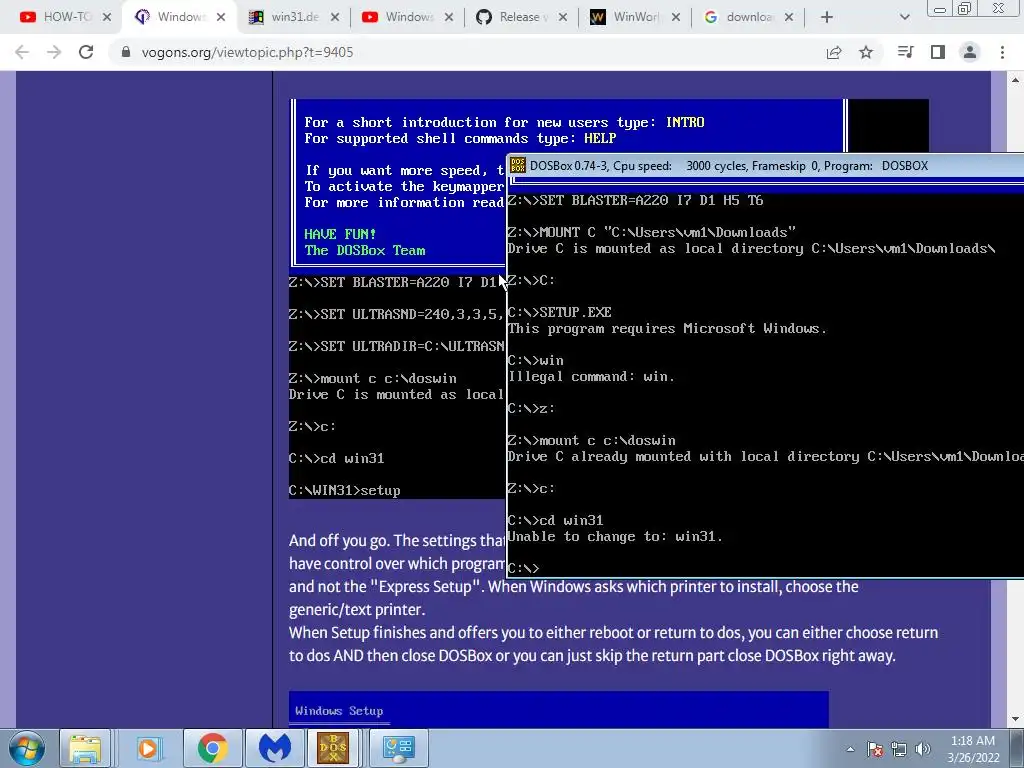Switch to the HOW-TO YouTube tab

[56, 17]
